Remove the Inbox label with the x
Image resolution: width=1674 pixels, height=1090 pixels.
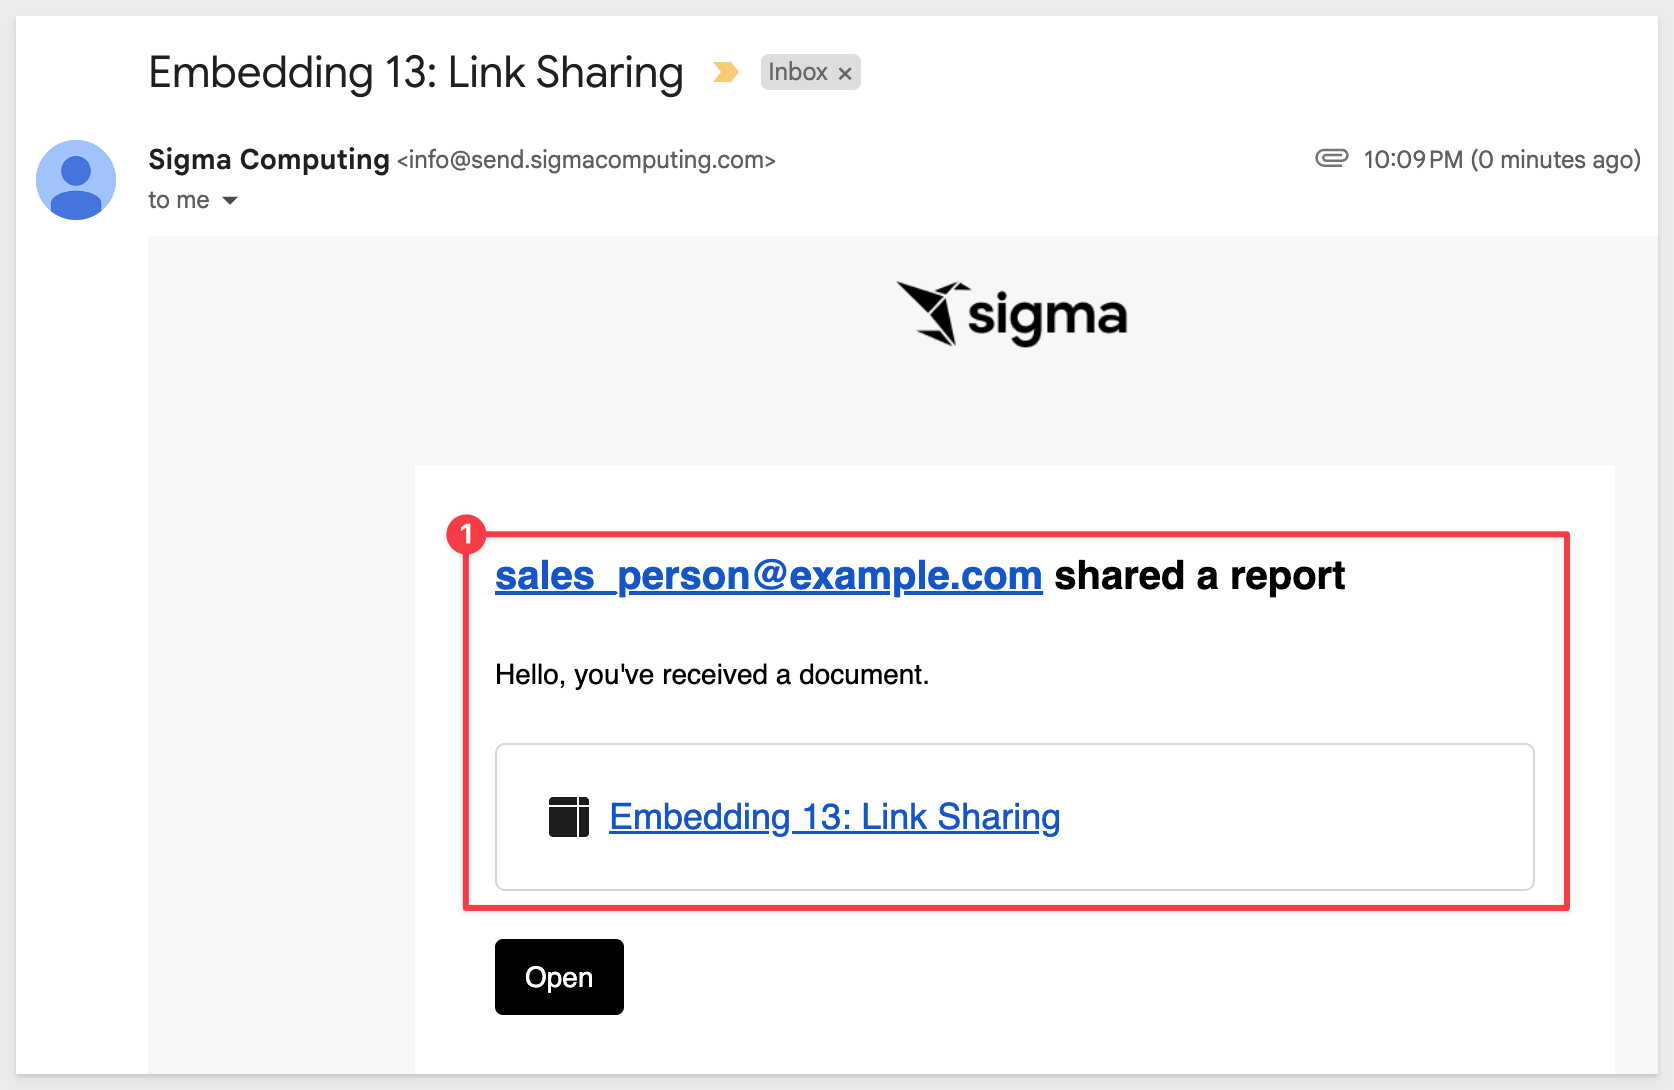(845, 73)
